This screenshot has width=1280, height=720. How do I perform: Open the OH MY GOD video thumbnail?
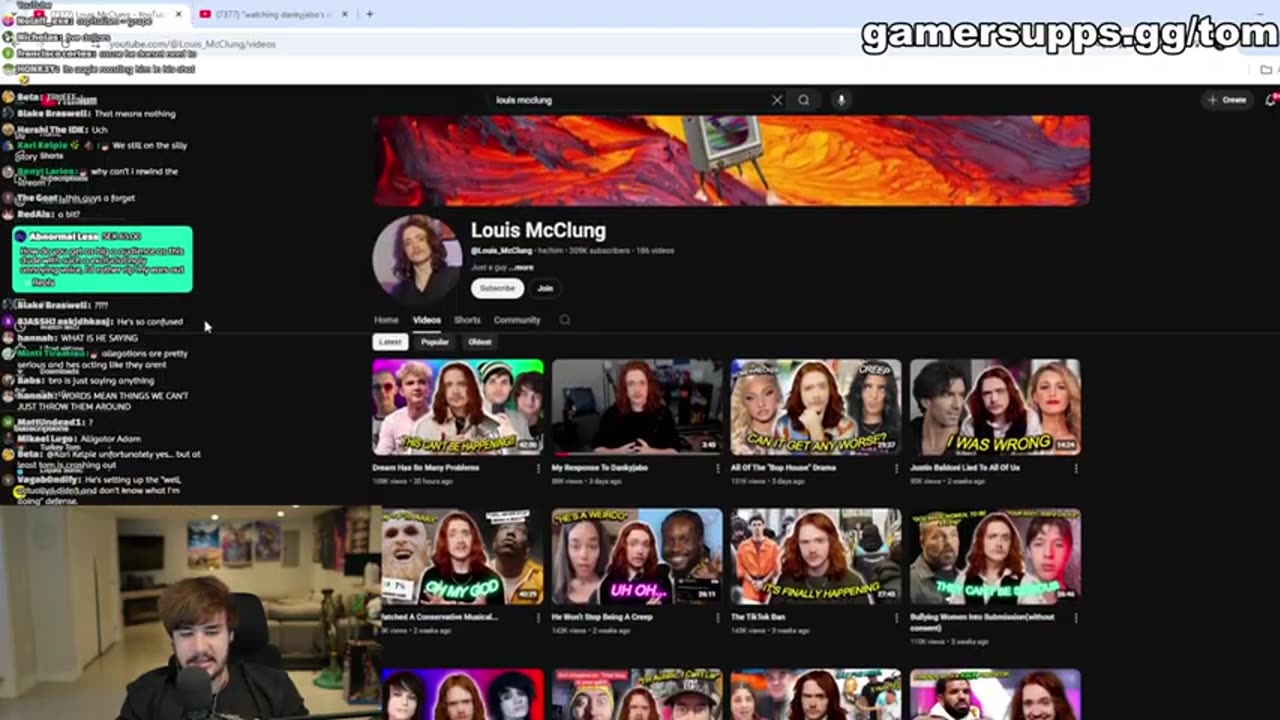(462, 556)
